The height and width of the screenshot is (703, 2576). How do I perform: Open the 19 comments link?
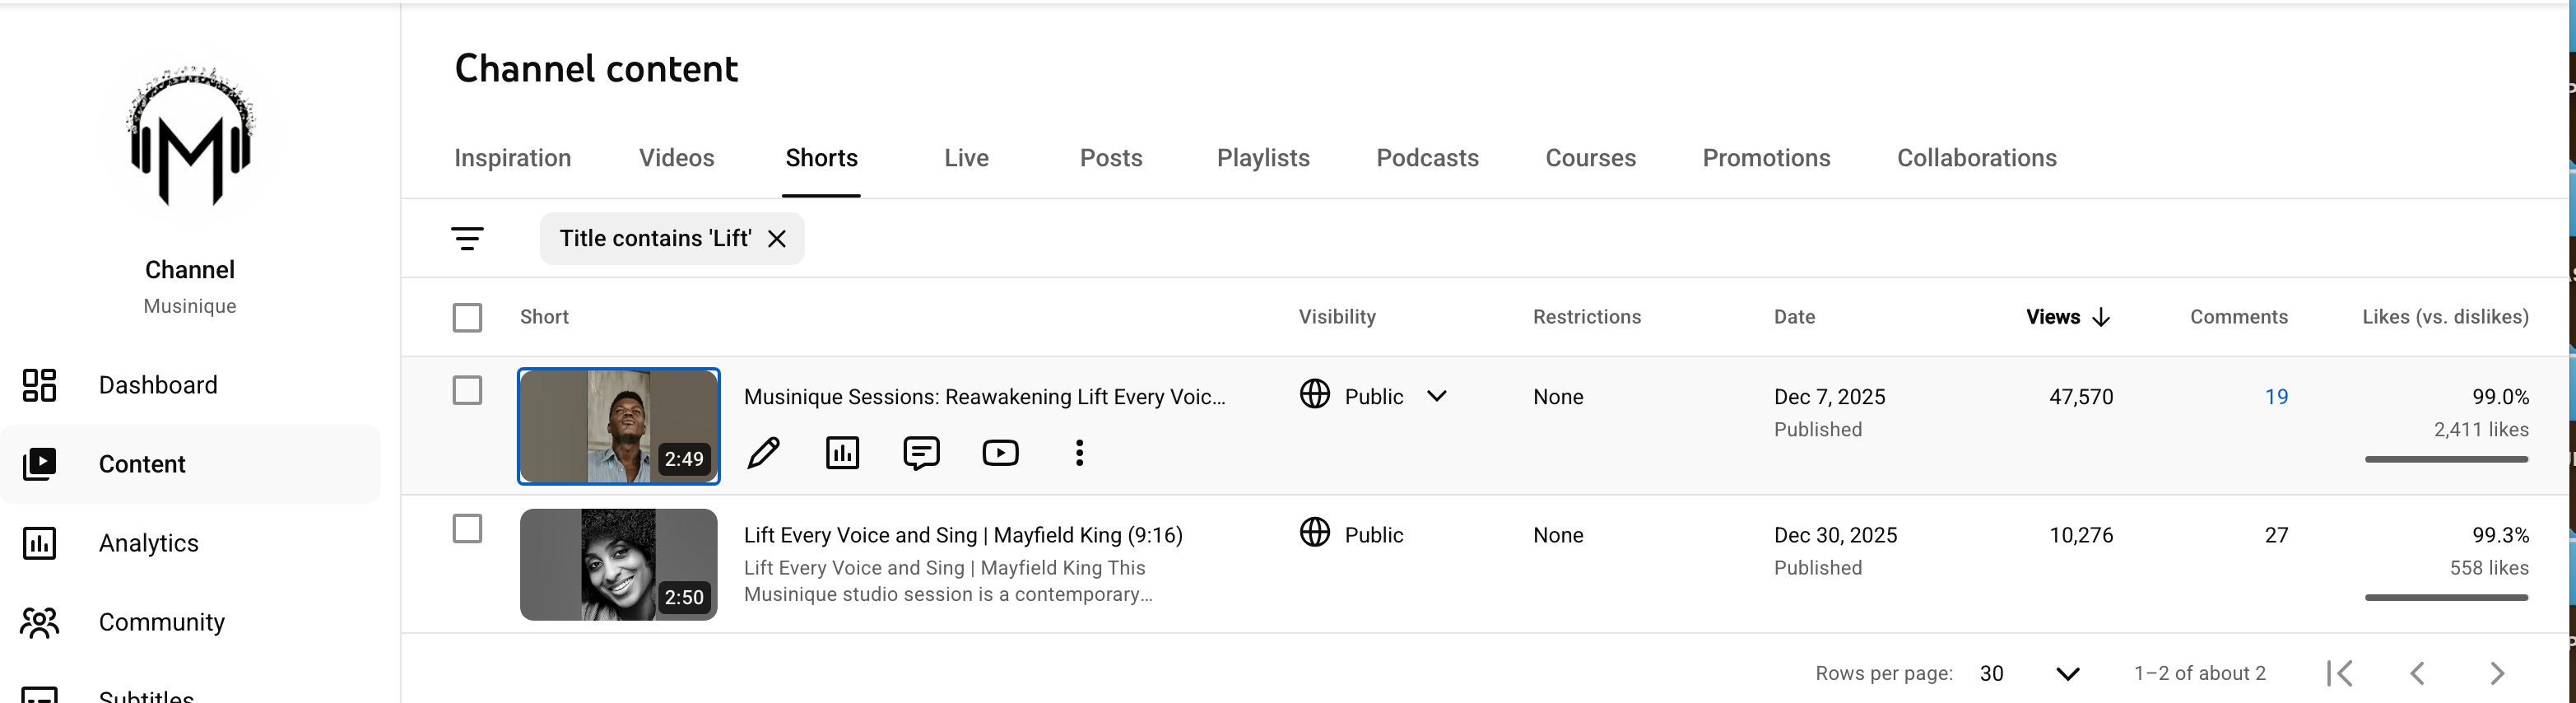(x=2276, y=397)
